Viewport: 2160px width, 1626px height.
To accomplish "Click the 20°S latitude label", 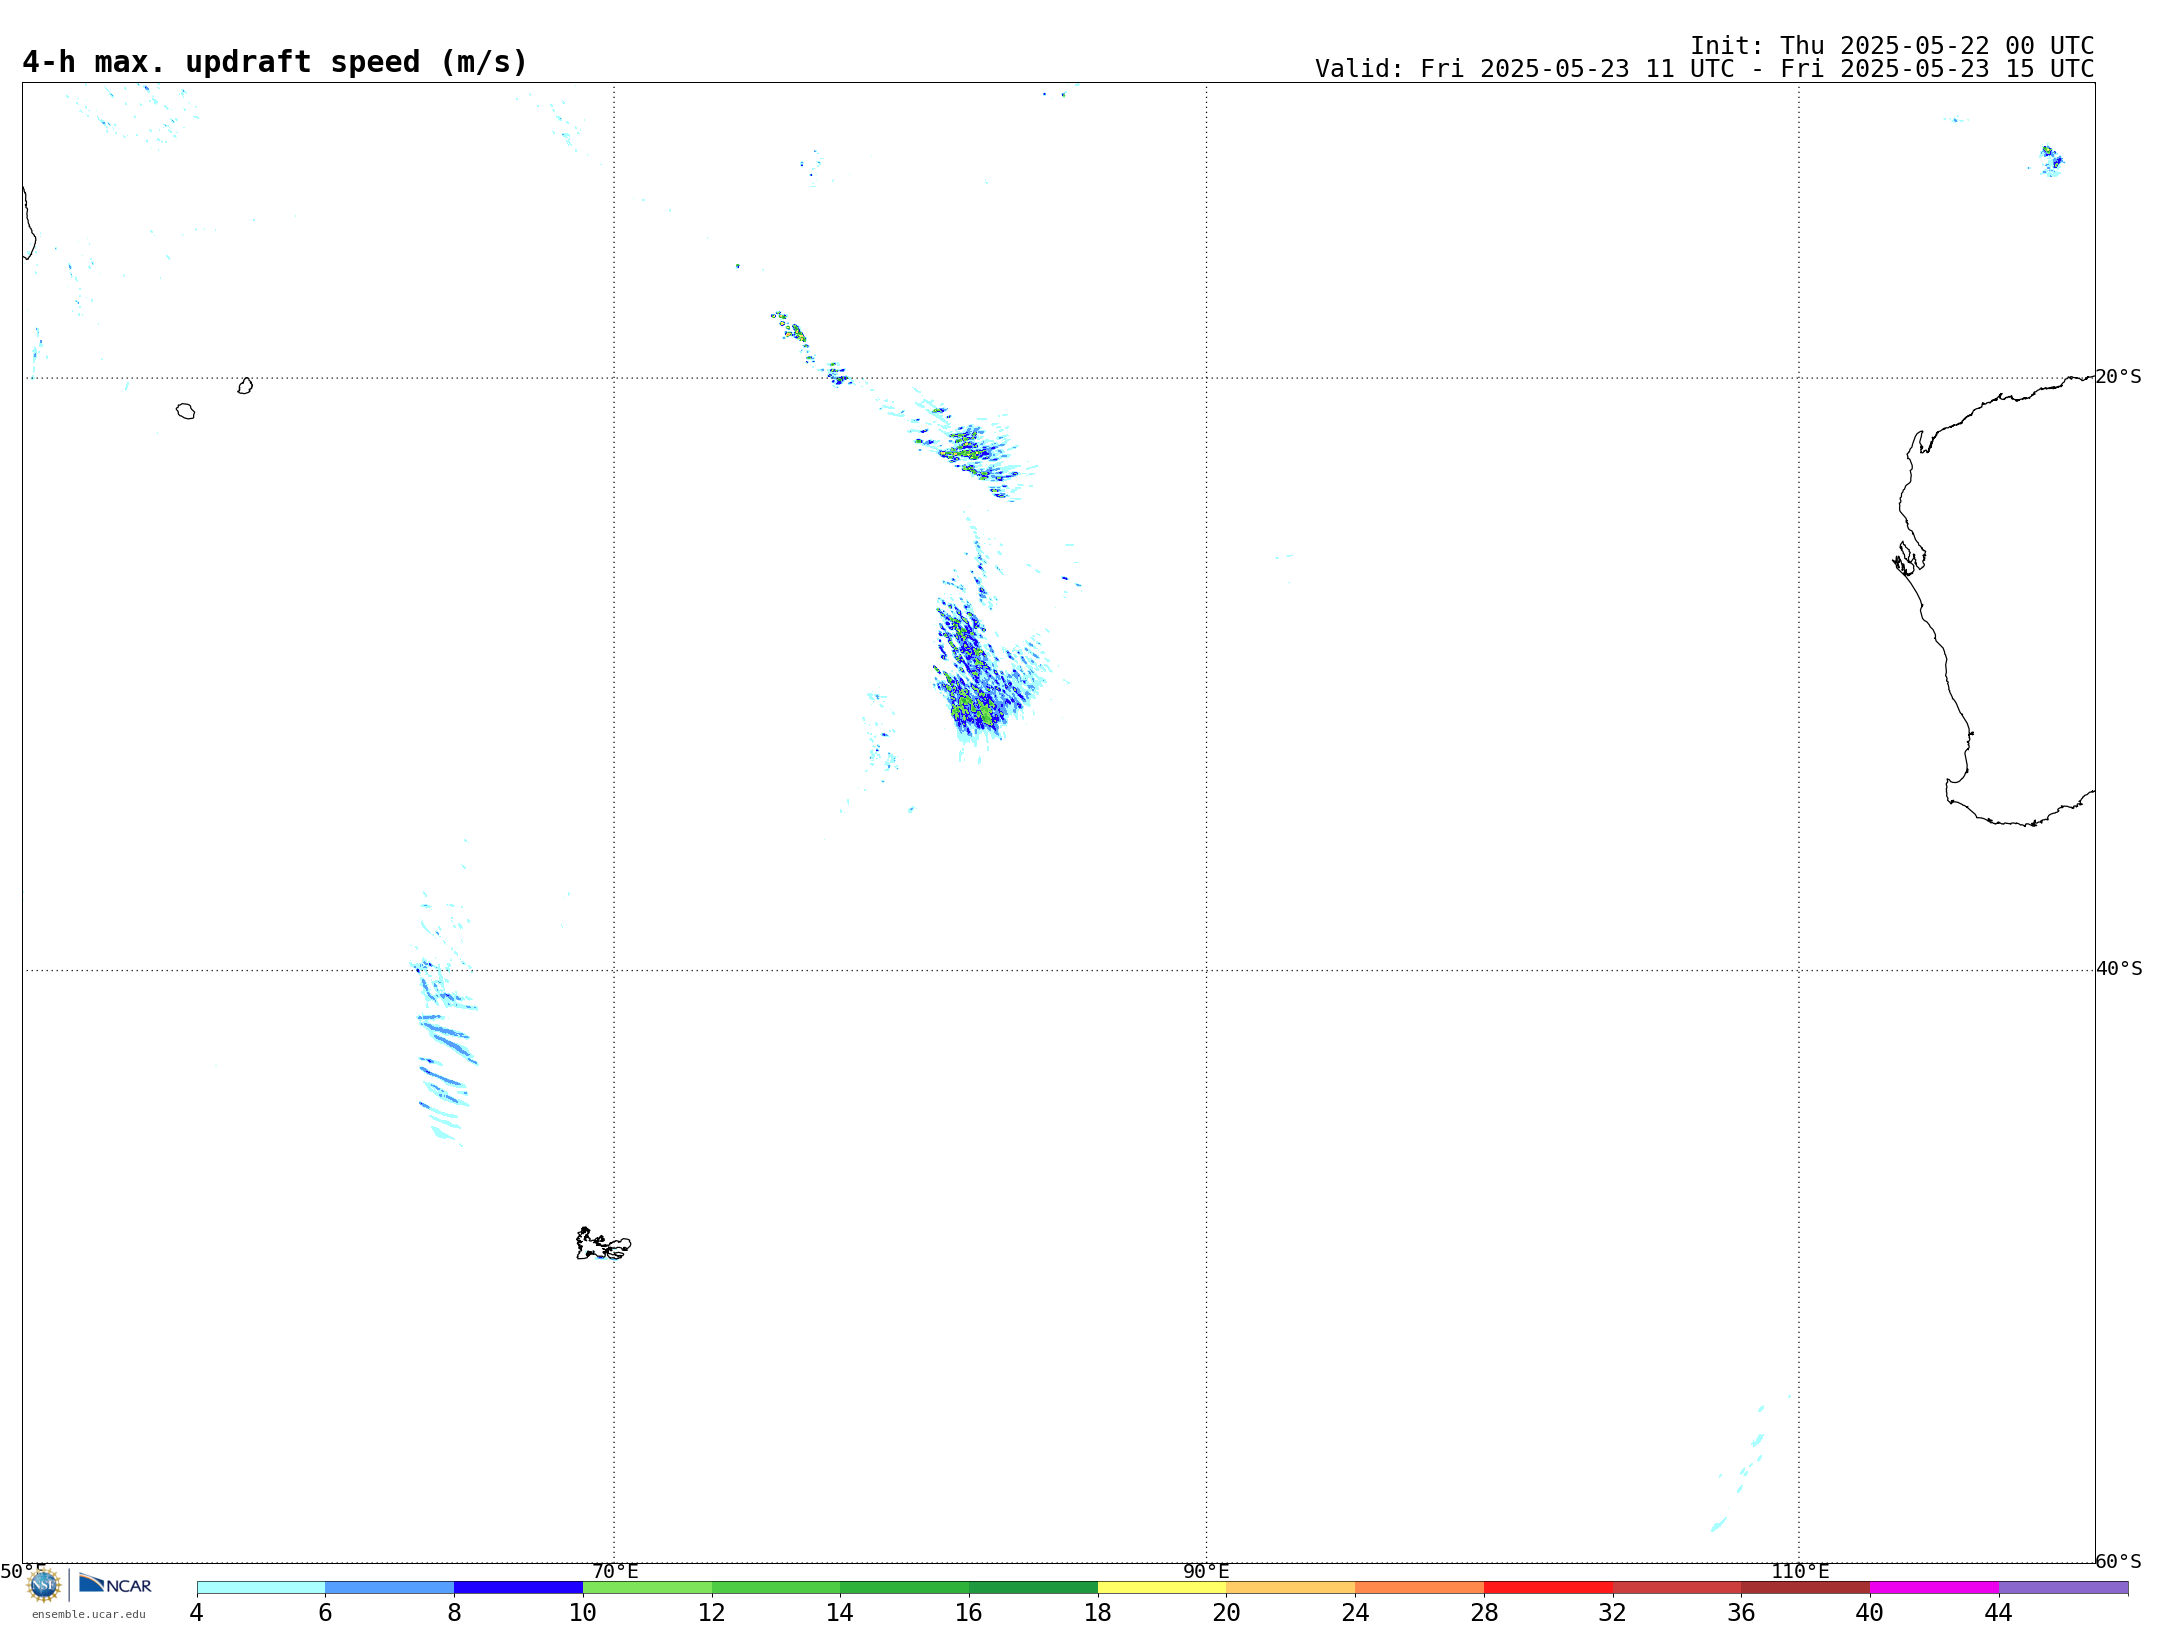I will [2119, 377].
